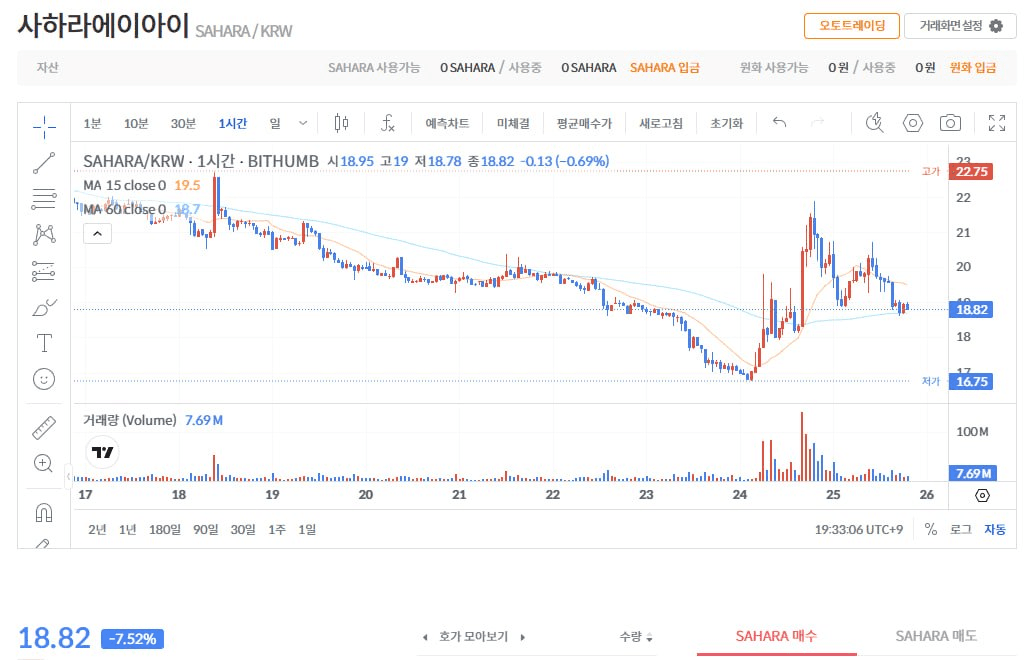Collapse the indicator legend chevron
This screenshot has height=660, width=1033.
[98, 233]
